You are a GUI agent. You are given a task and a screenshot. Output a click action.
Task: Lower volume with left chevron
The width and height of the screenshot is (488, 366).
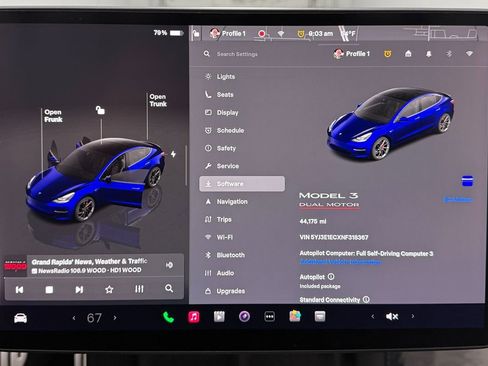pyautogui.click(x=373, y=316)
